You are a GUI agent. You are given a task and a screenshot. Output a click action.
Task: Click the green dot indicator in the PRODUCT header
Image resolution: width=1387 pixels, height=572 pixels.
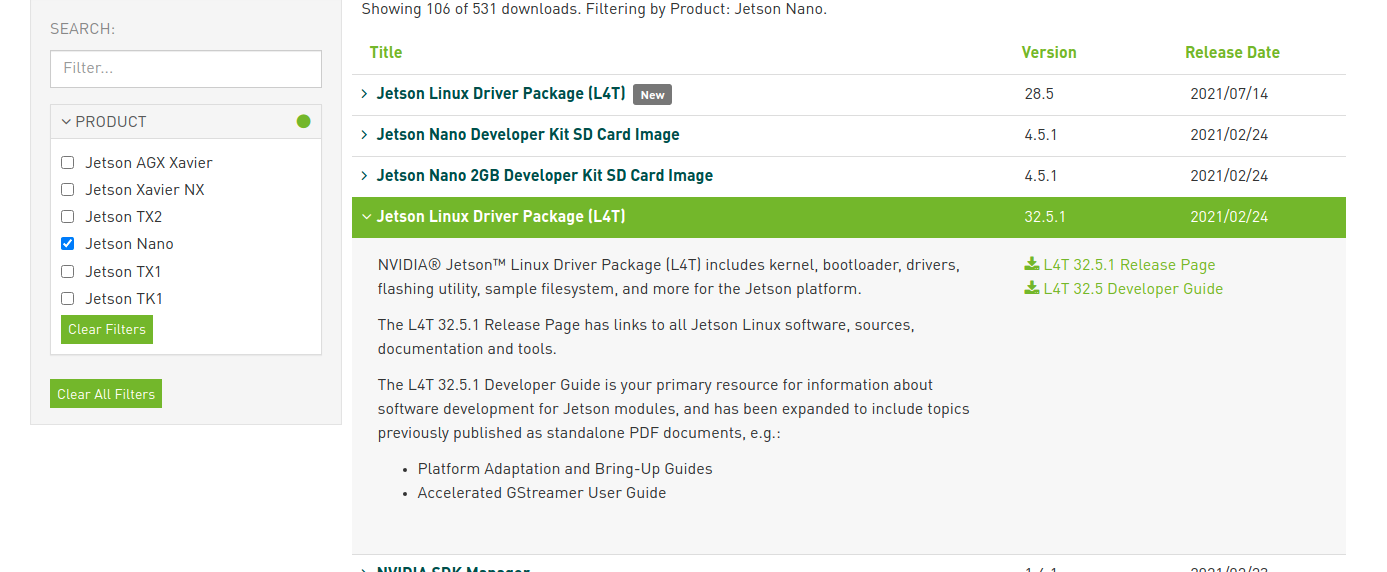303,122
